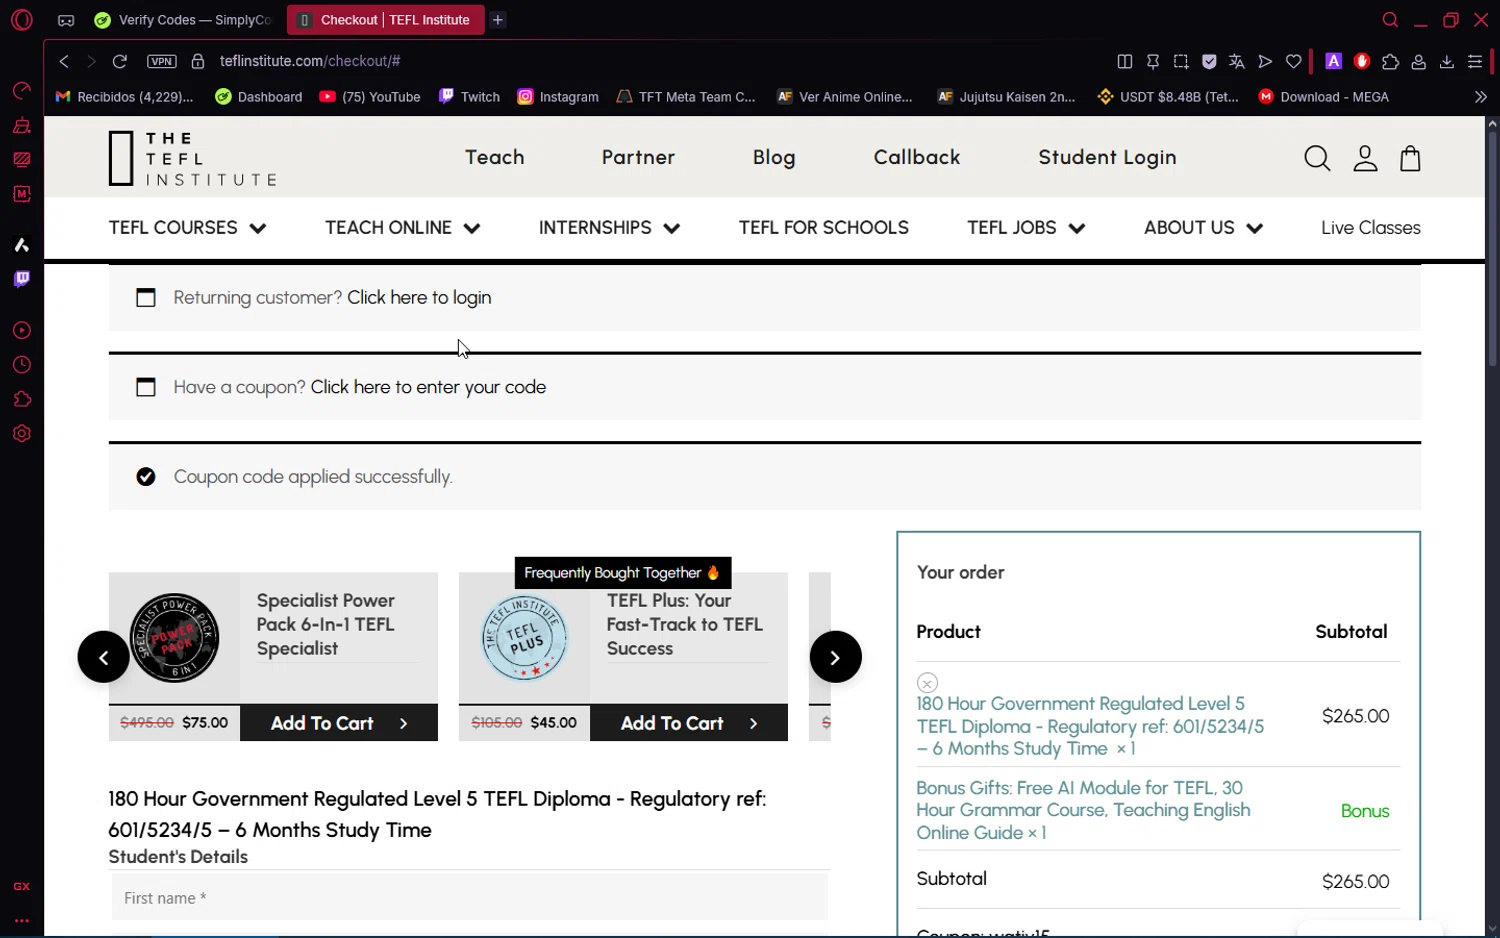Take a snapshot with the dashed-square icon
Screen dimensions: 1500x938
pos(1181,61)
